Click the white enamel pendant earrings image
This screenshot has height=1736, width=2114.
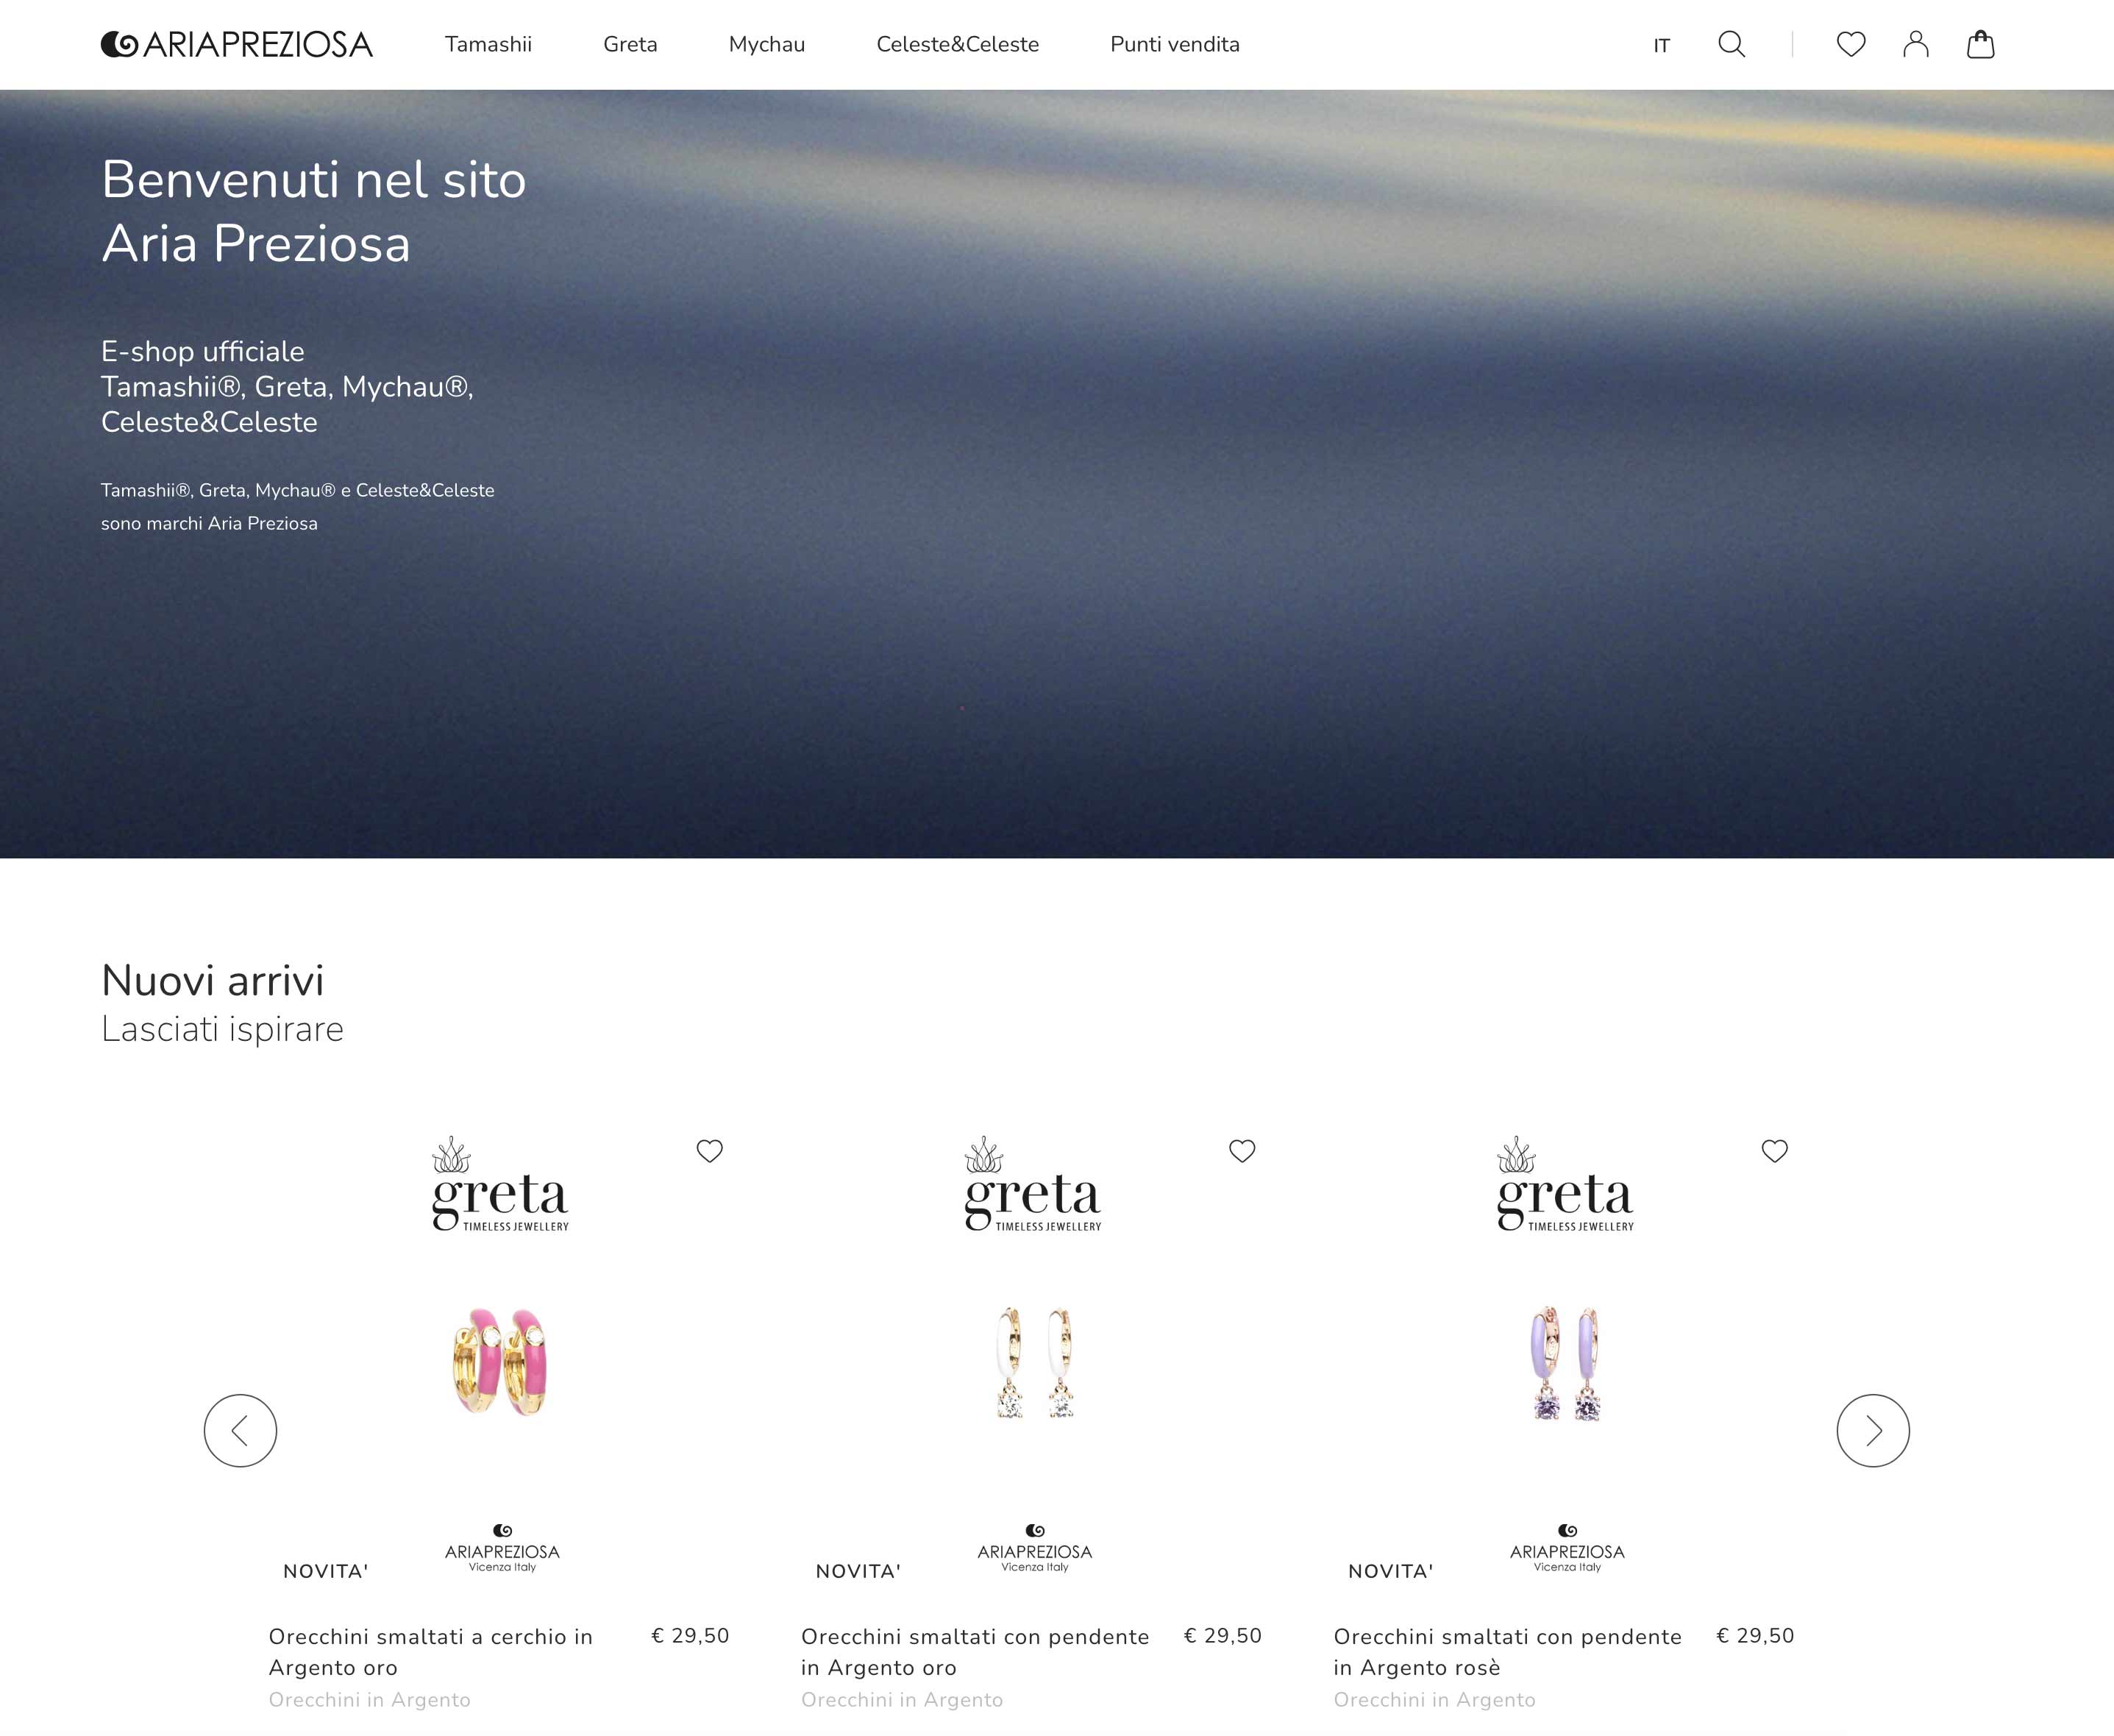pyautogui.click(x=1035, y=1362)
